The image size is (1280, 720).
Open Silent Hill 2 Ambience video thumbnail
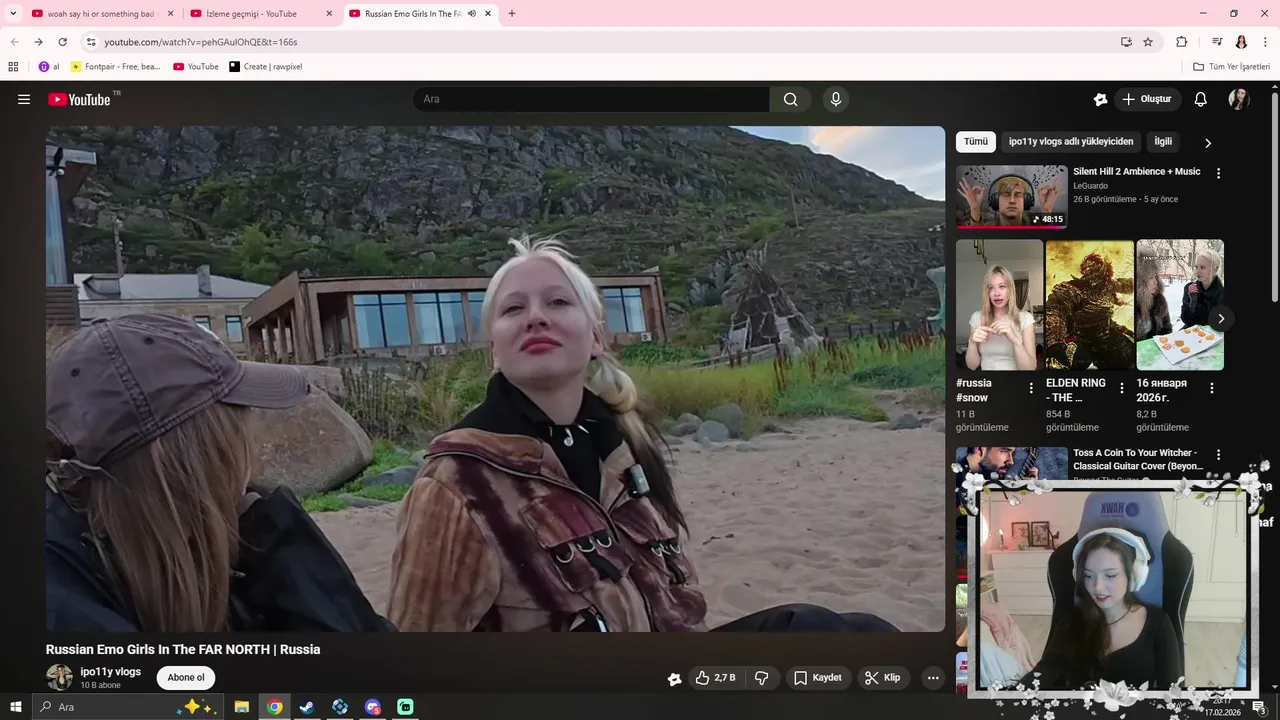pyautogui.click(x=1011, y=197)
